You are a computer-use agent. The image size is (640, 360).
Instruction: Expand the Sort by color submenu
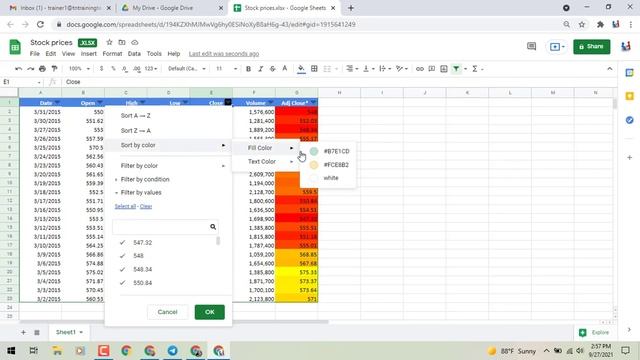coord(169,145)
